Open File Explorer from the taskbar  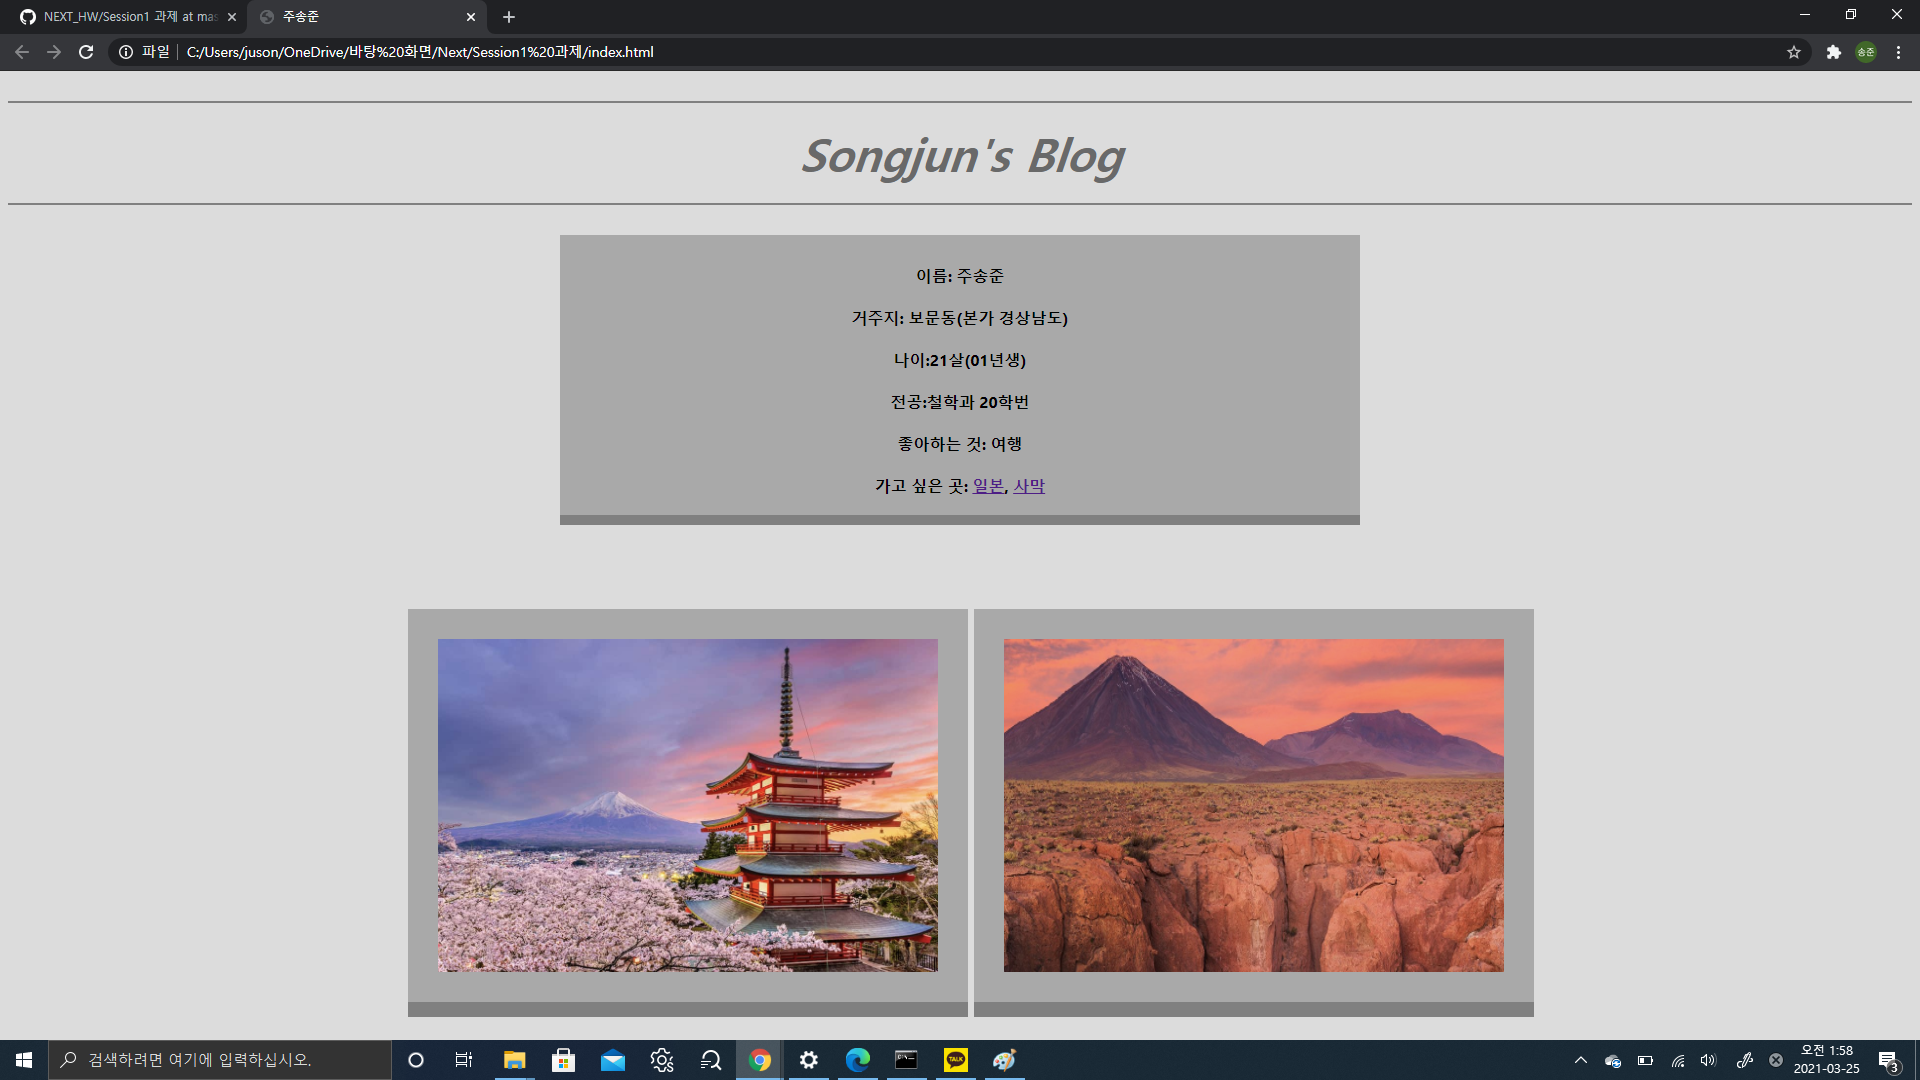click(x=514, y=1060)
